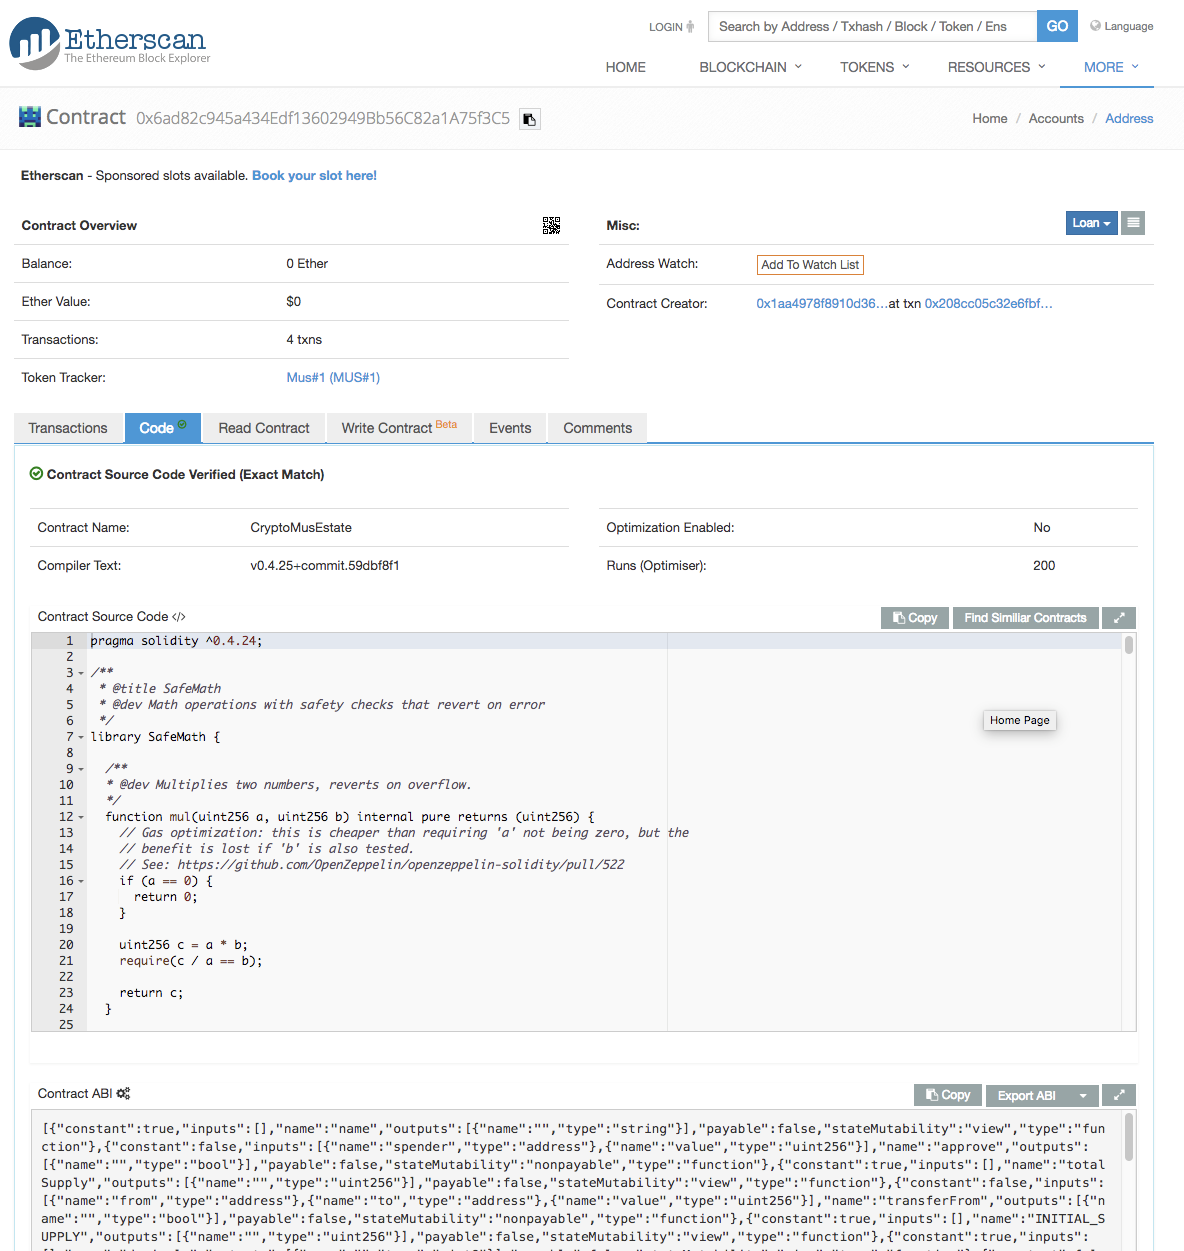Viewport: 1184px width, 1251px height.
Task: Open creation txn 0x208cc05c32e6fbf link
Action: 988,304
